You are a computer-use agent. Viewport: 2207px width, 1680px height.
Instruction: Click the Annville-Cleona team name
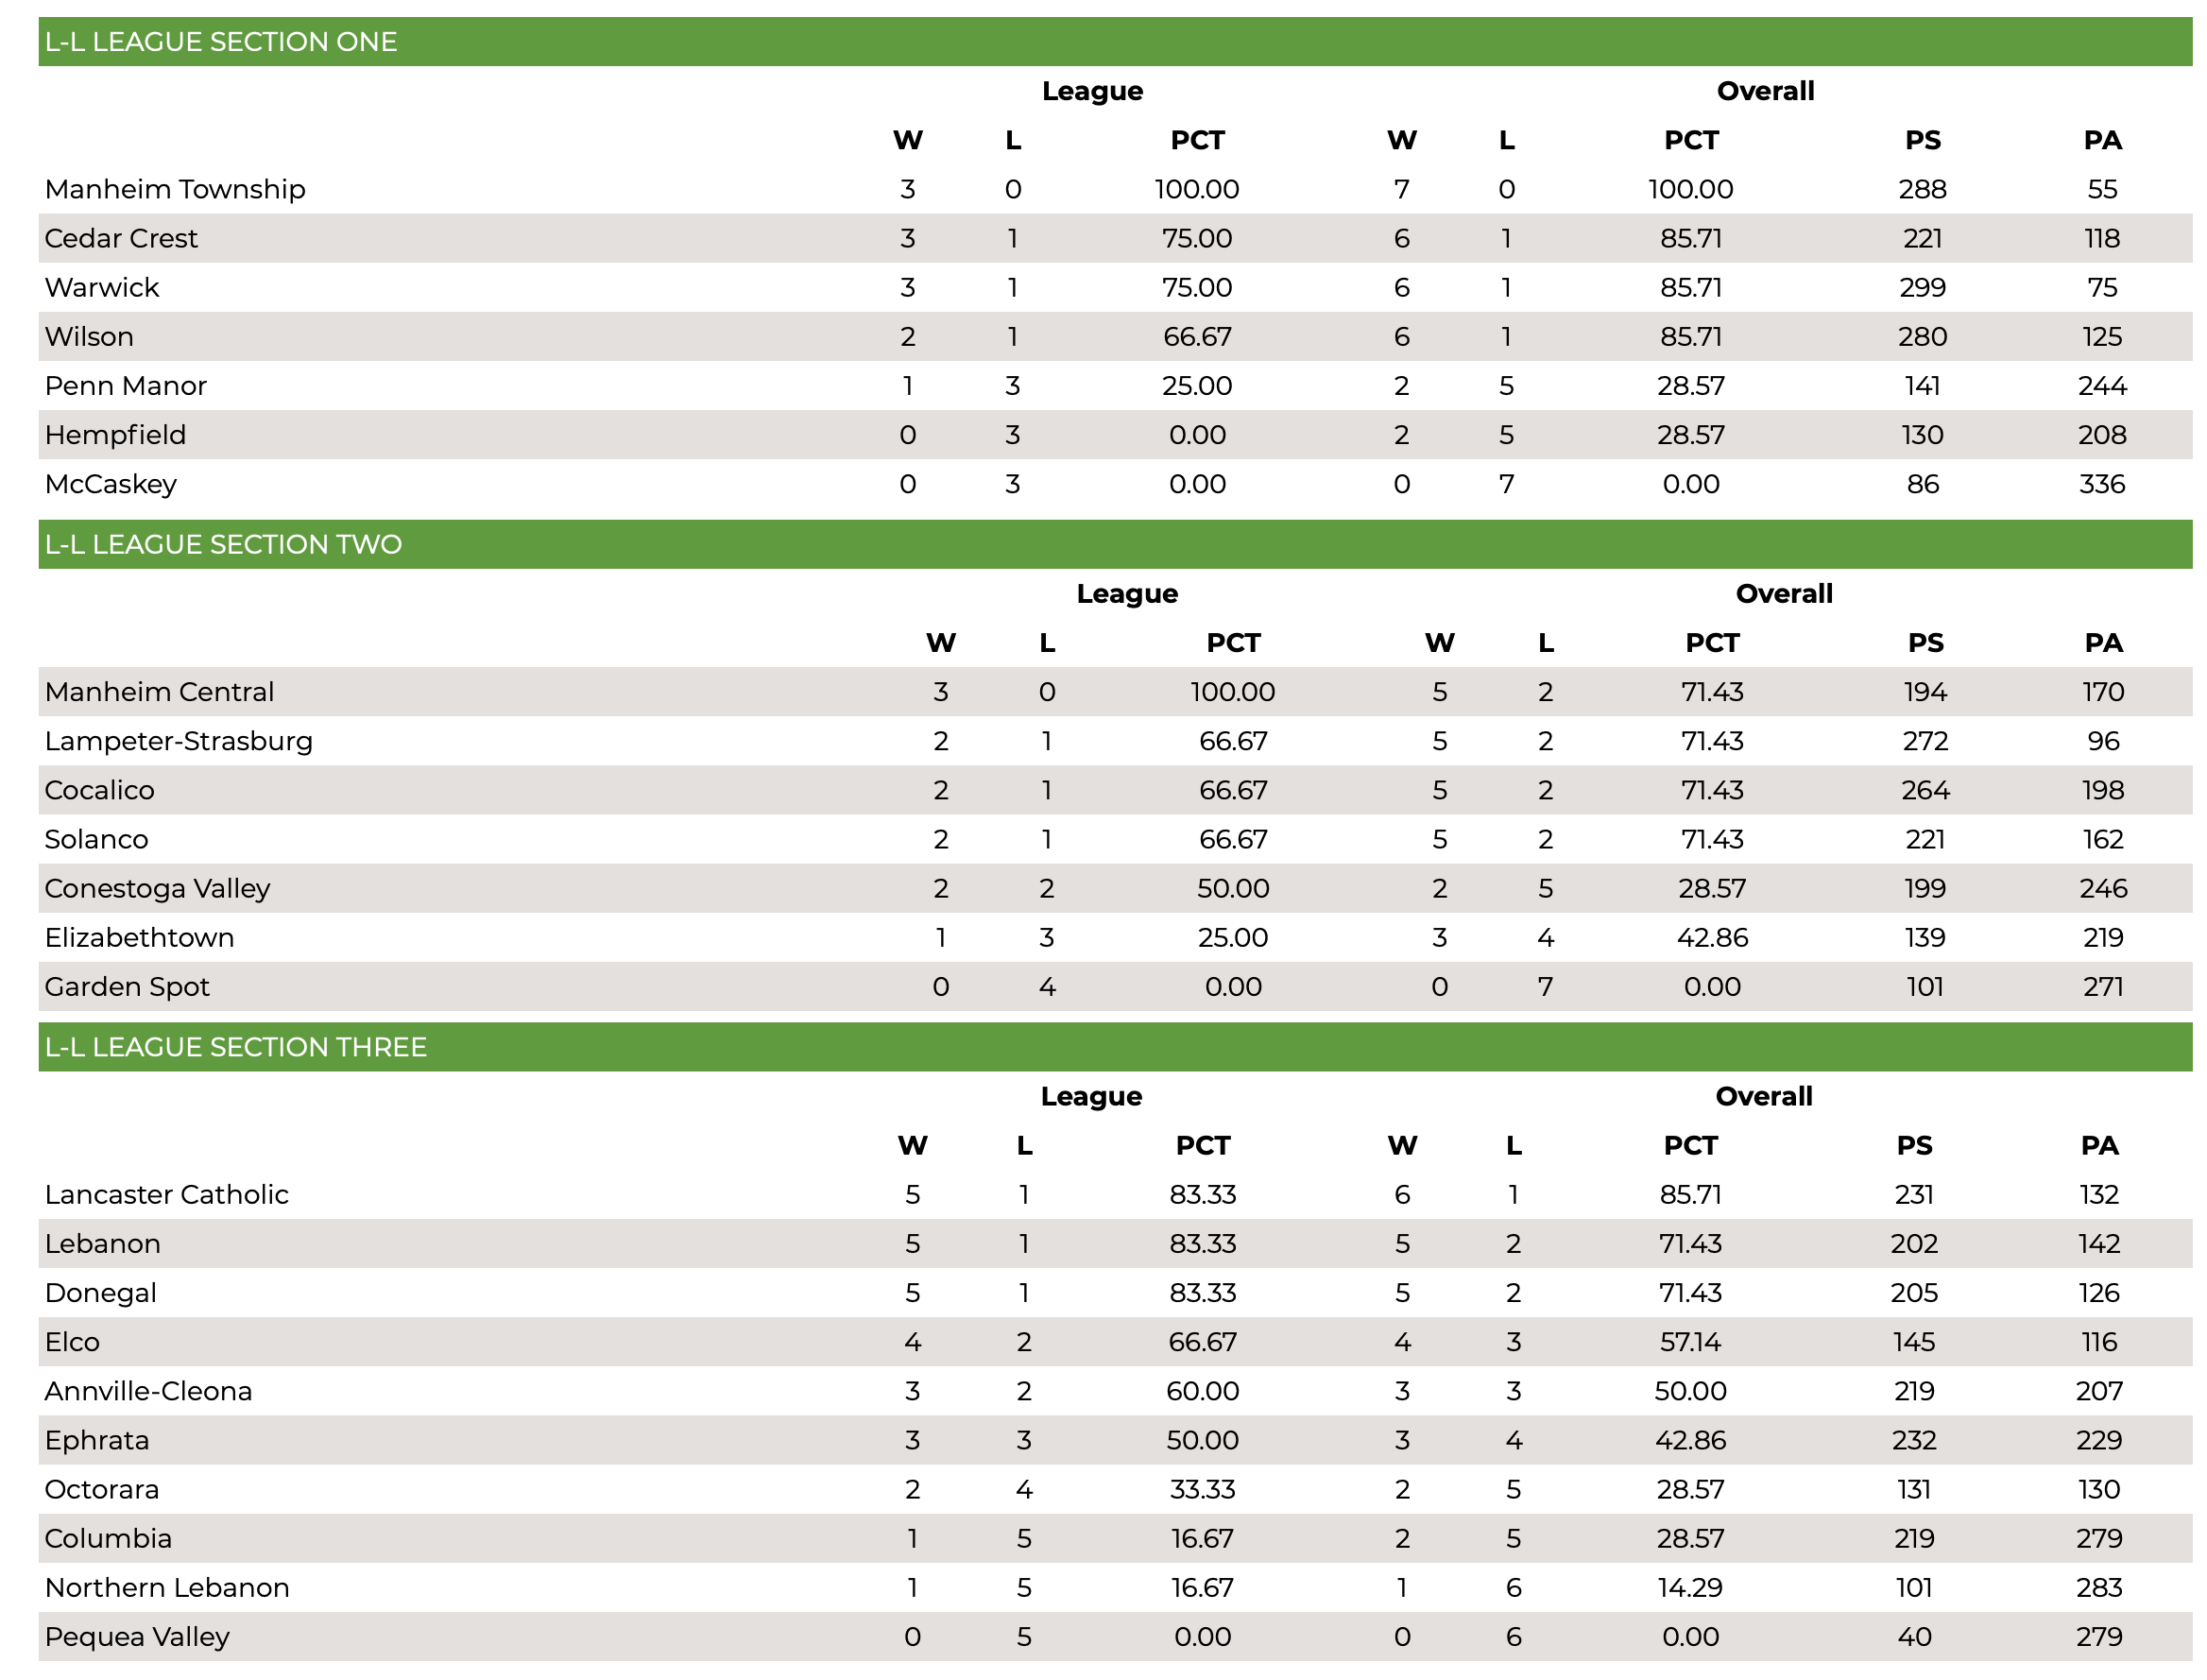coord(148,1391)
